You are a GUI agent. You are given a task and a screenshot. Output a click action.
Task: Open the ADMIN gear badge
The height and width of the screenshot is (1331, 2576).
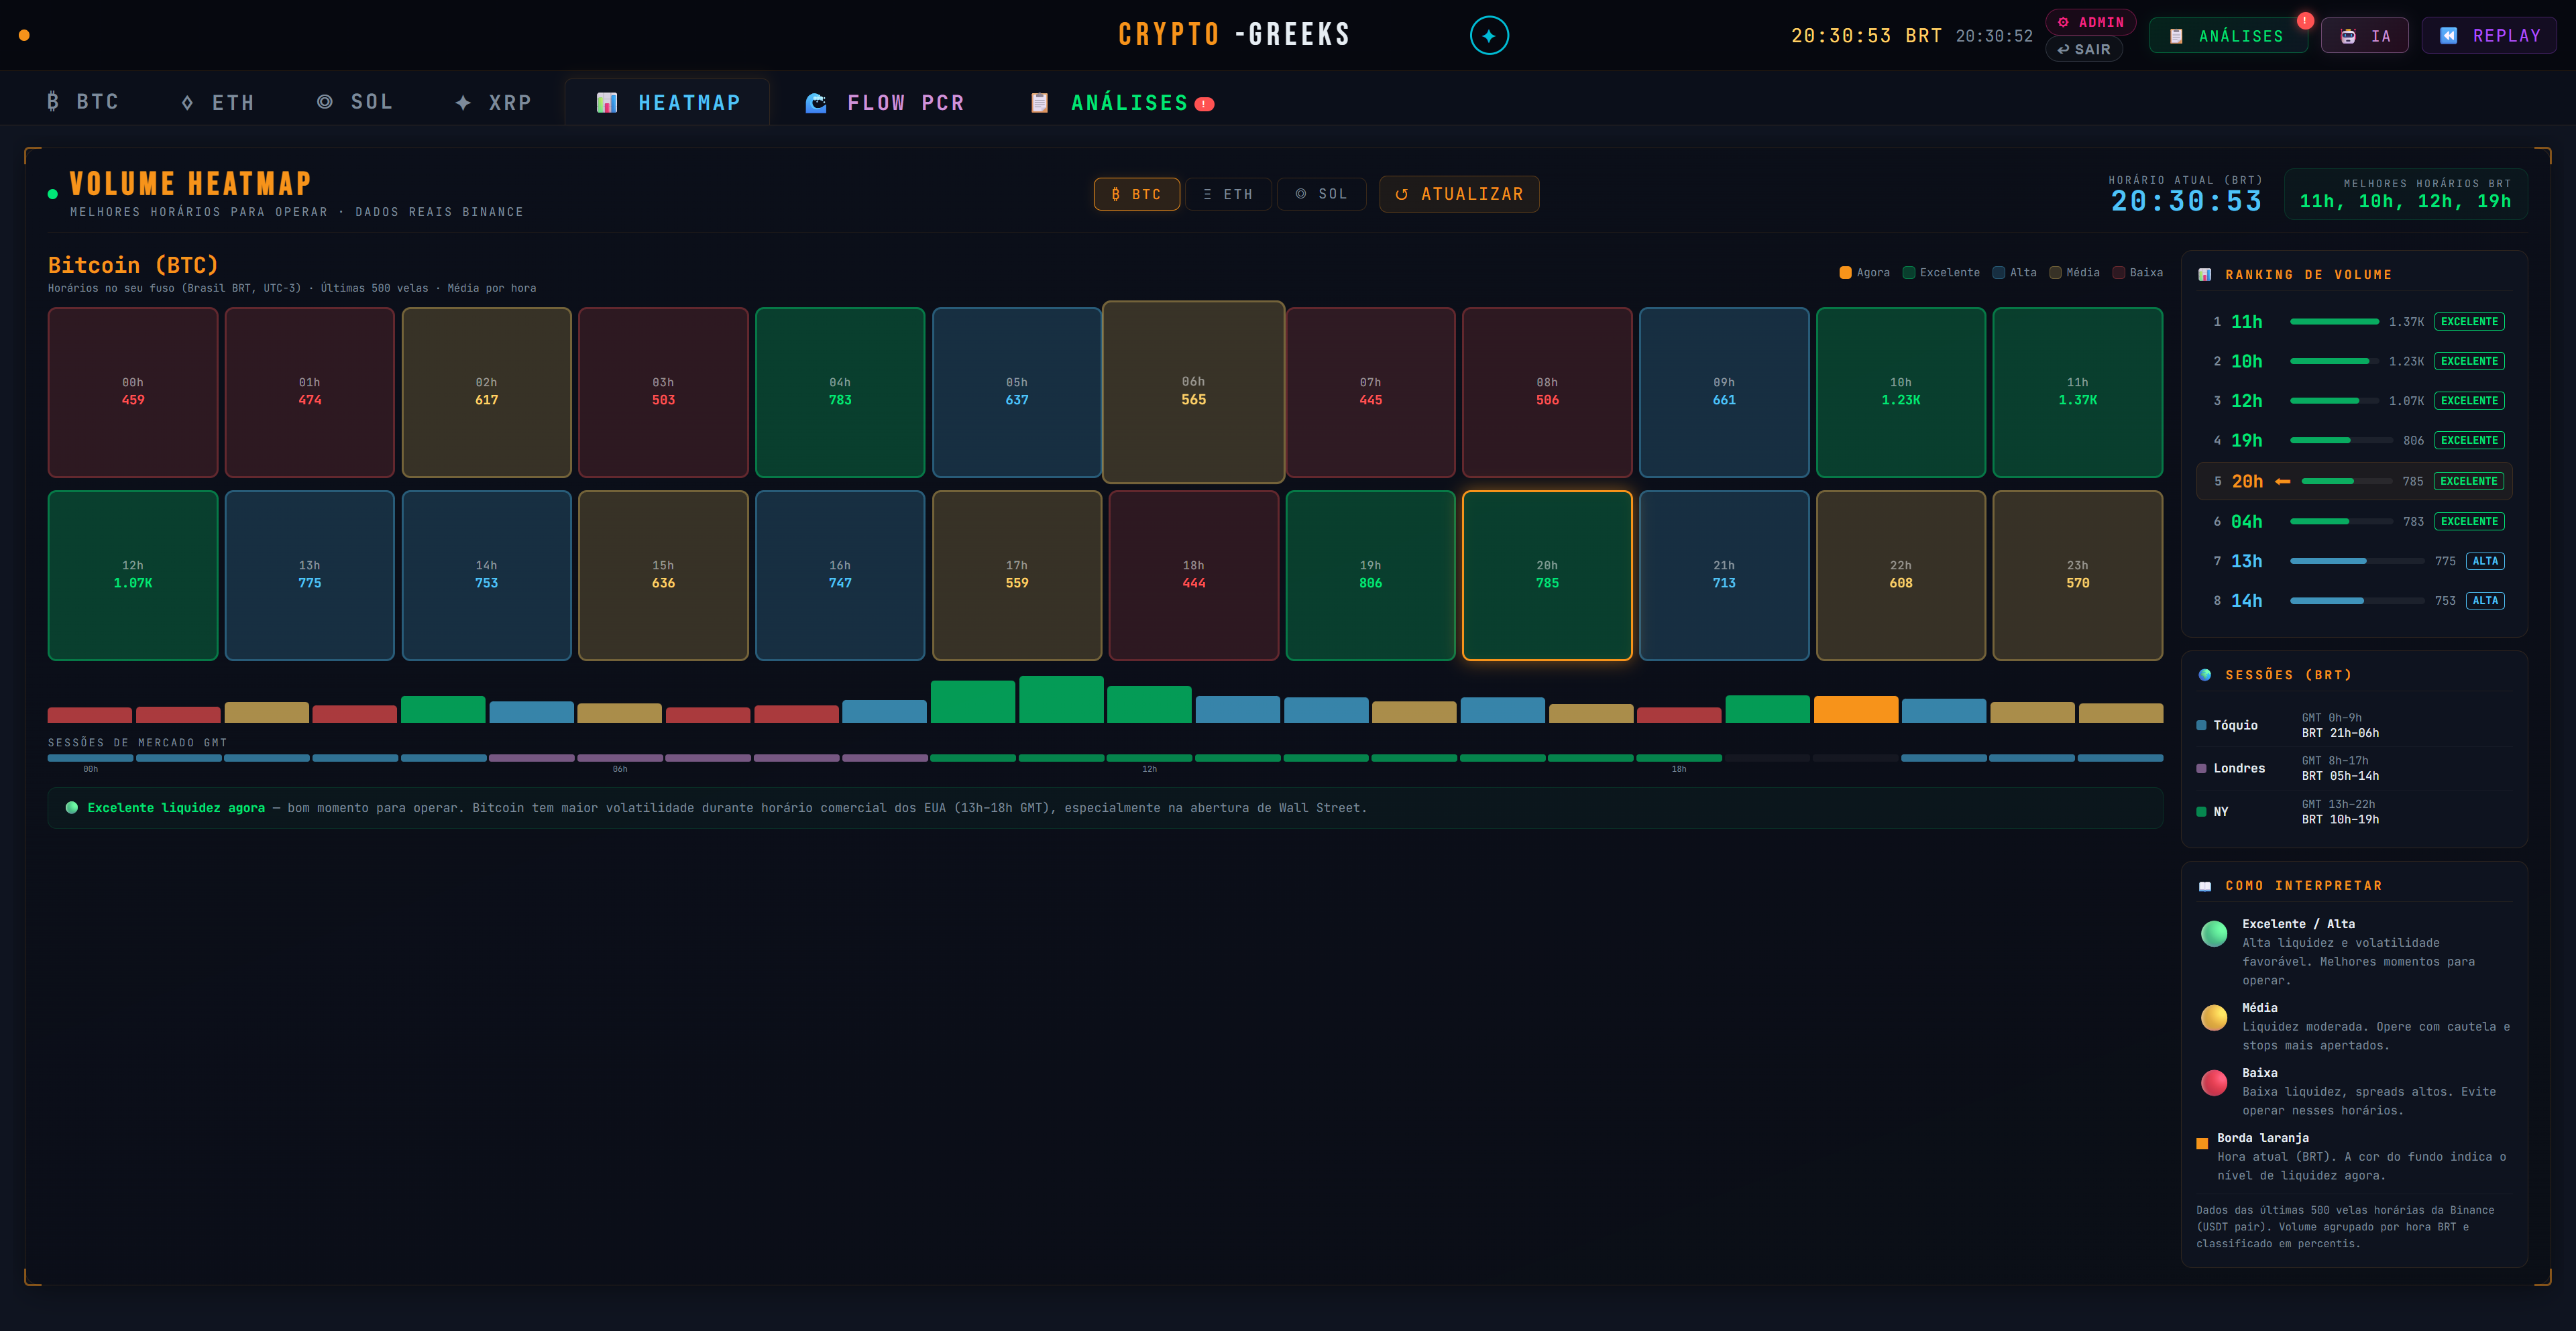tap(2090, 22)
